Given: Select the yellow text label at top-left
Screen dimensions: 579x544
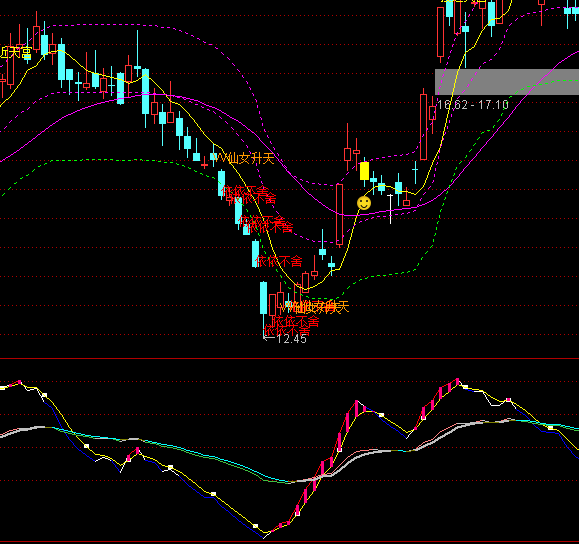Looking at the screenshot, I should (x=16, y=52).
